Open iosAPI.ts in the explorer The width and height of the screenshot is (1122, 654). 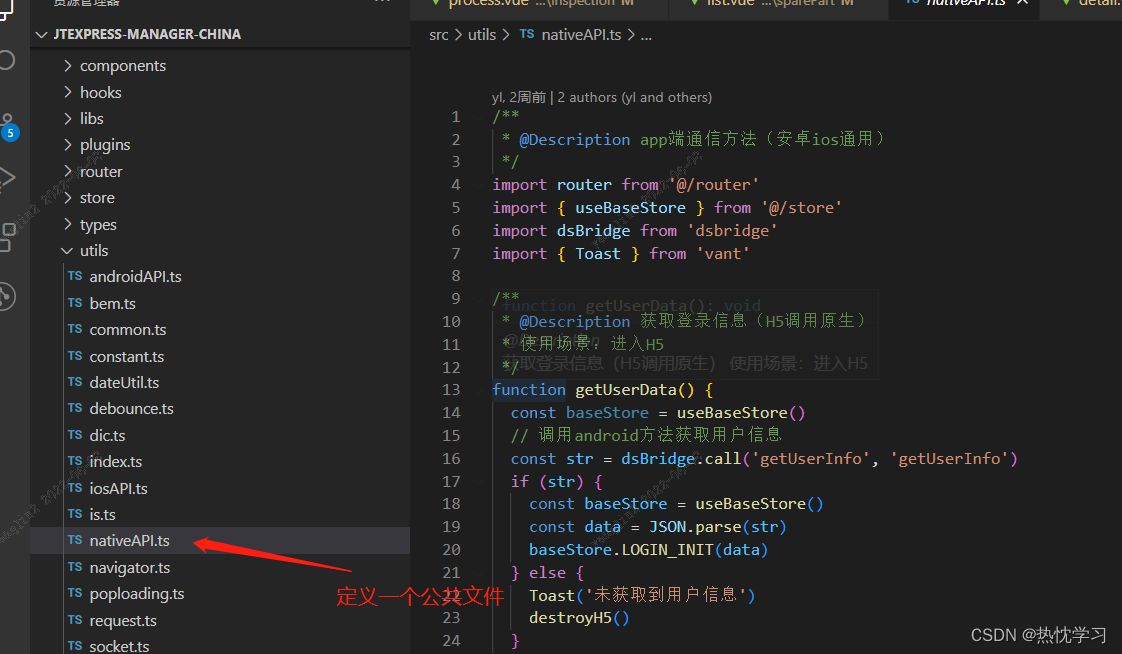click(118, 488)
